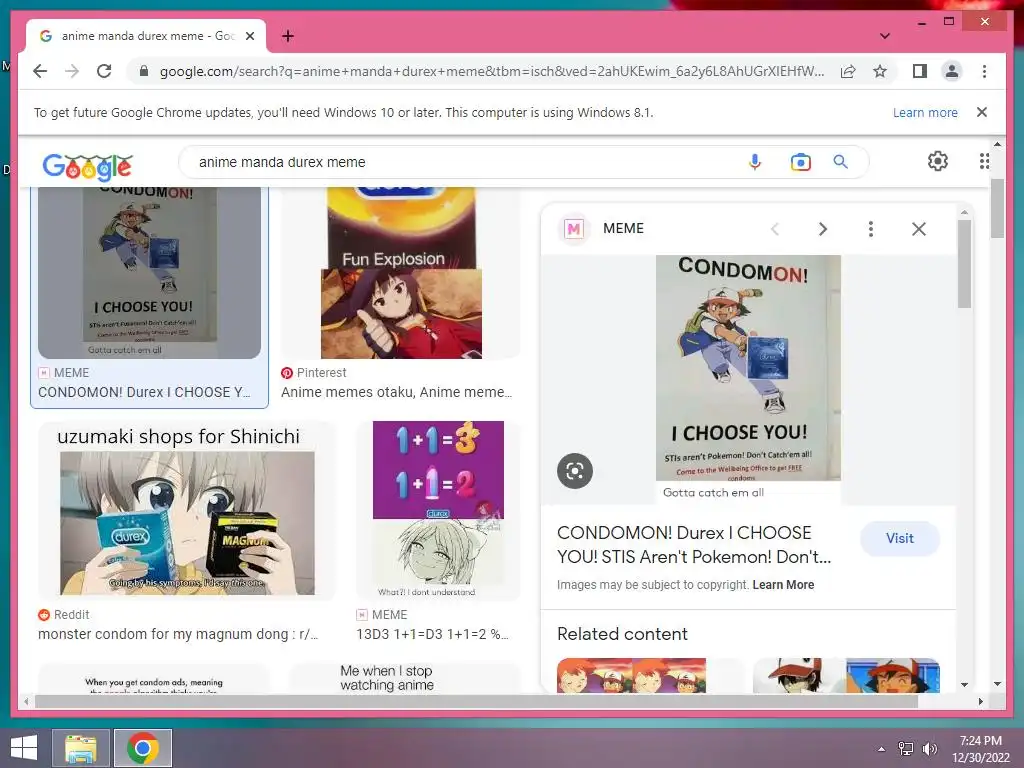Open copyright Learn More link

783,585
